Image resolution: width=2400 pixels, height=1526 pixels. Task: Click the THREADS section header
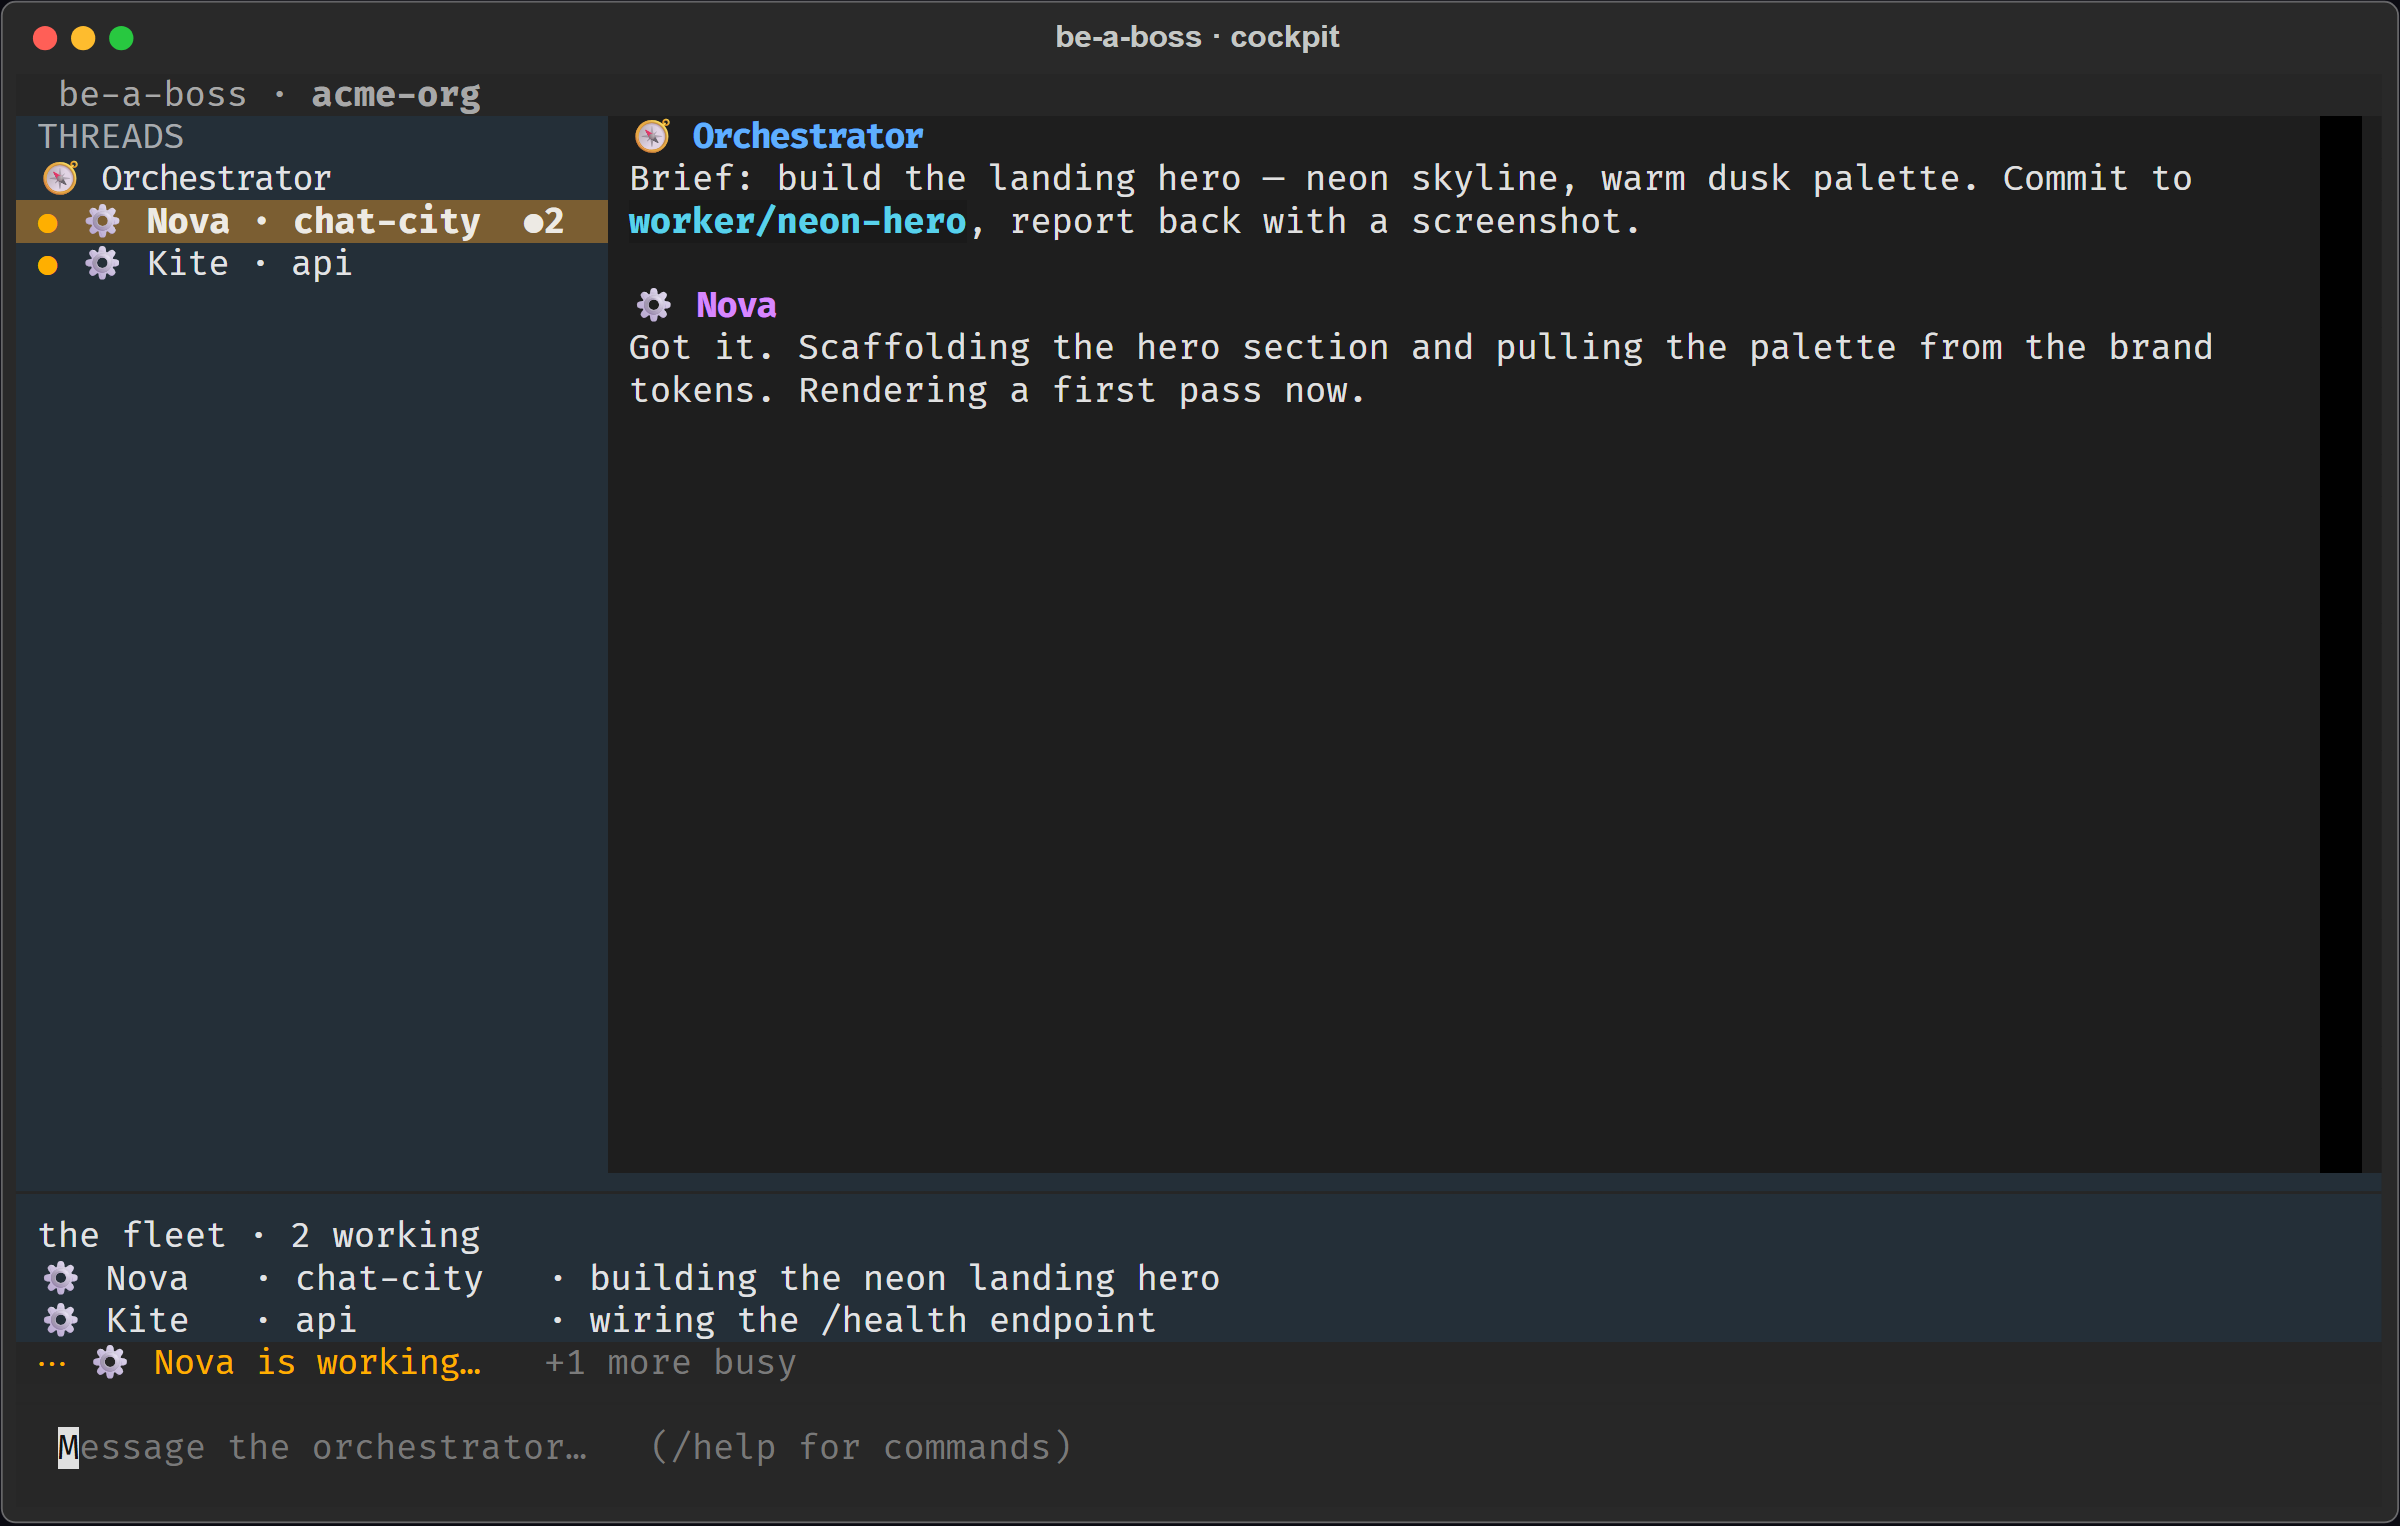click(111, 136)
